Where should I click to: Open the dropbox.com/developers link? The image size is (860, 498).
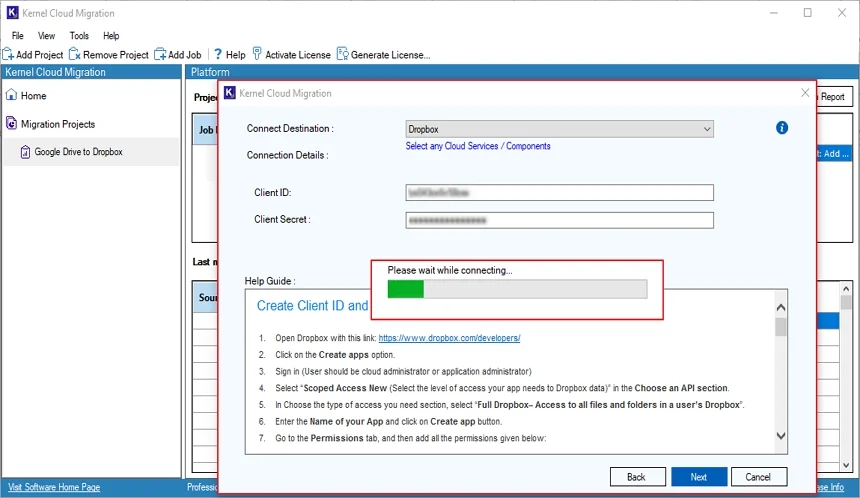449,338
